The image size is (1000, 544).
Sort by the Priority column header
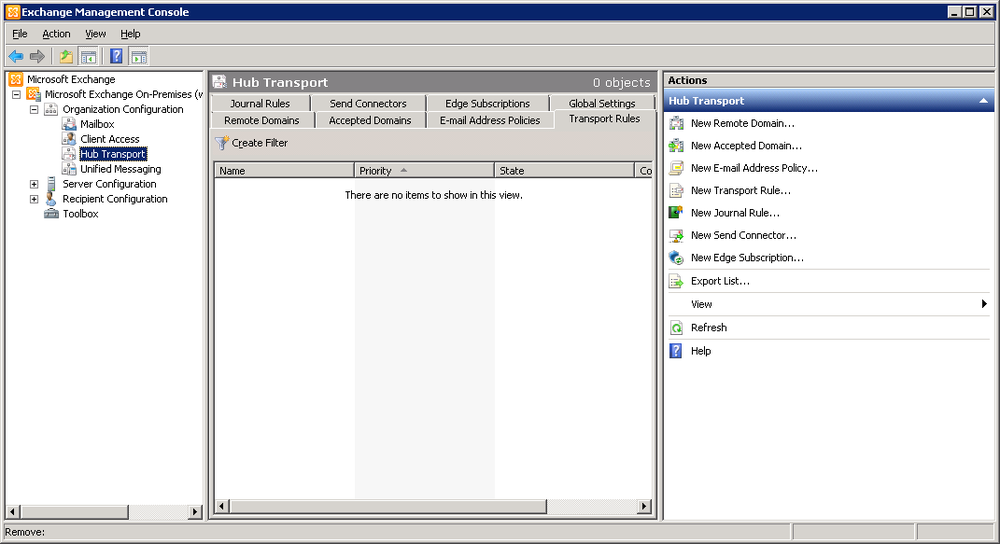click(x=424, y=170)
